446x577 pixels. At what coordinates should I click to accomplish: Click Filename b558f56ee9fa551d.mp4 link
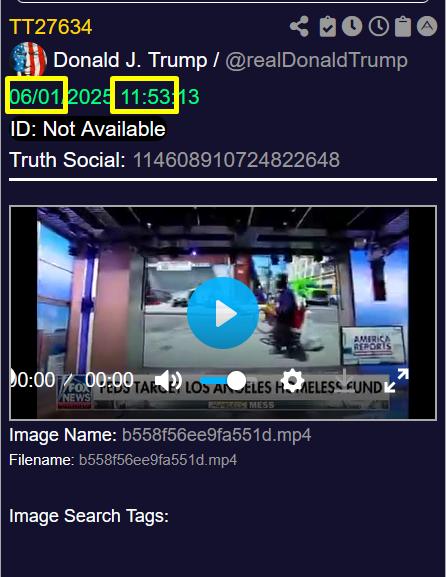click(x=158, y=460)
